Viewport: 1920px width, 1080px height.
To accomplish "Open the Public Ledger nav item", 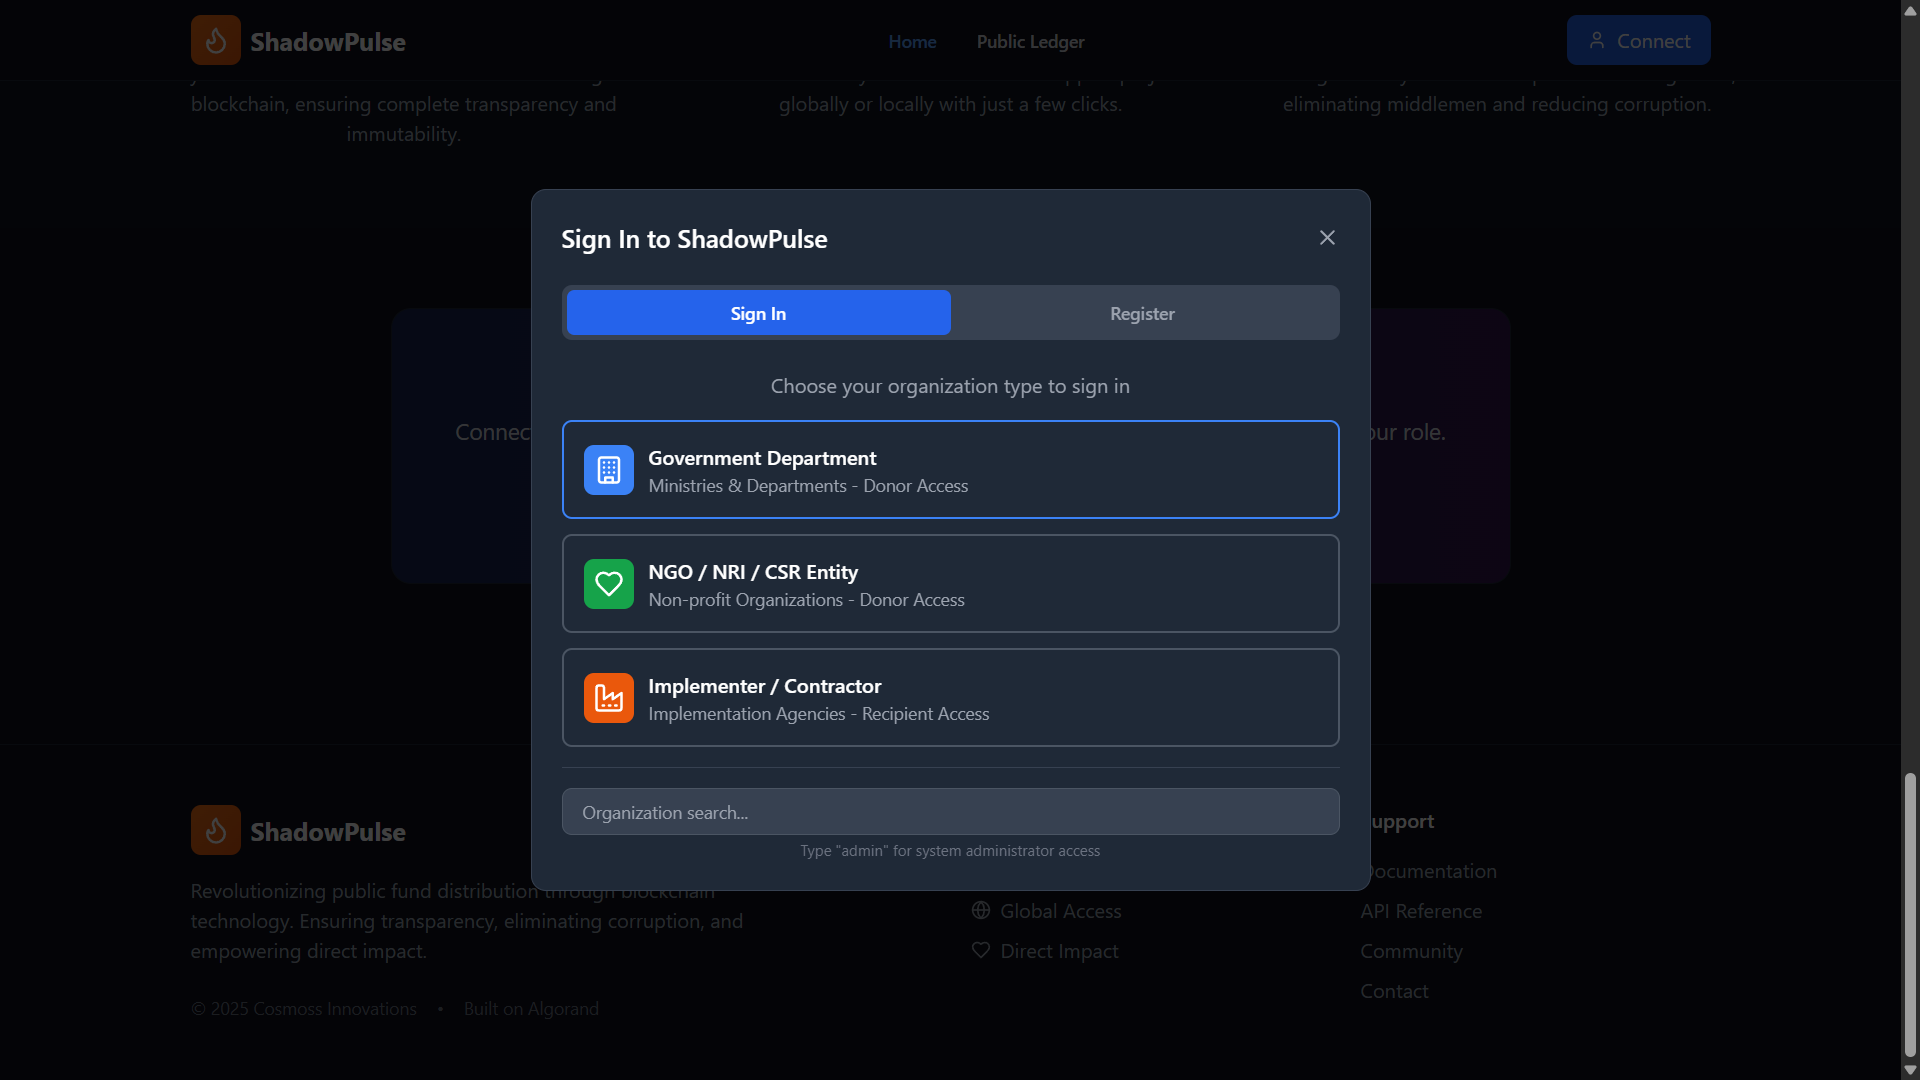I will [x=1030, y=42].
